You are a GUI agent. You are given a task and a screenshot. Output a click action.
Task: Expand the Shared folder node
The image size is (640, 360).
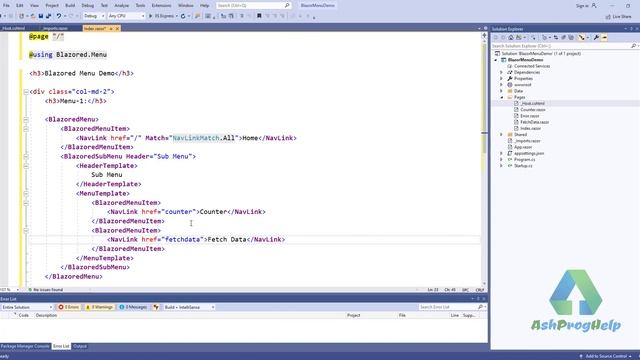(502, 135)
